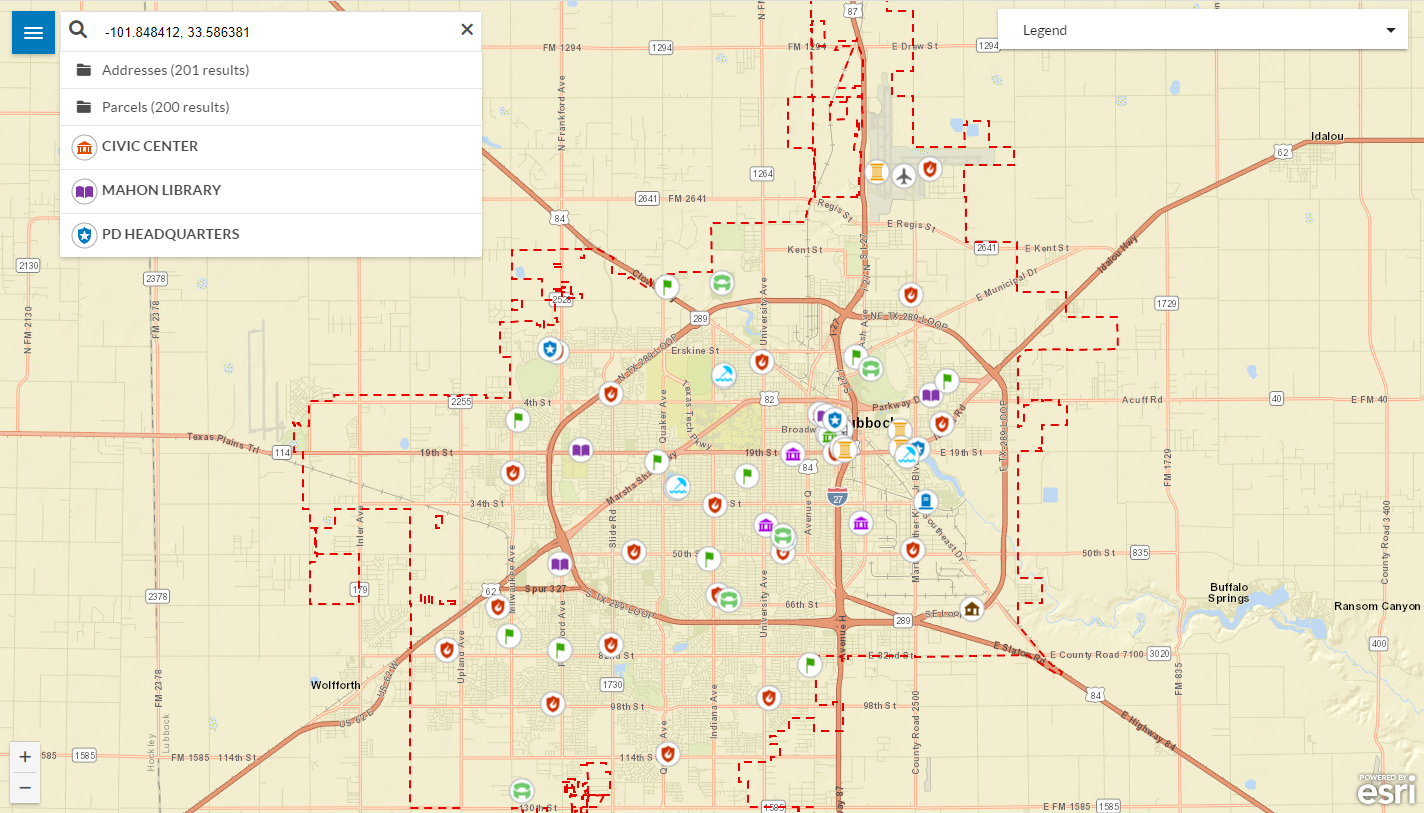Viewport: 1424px width, 813px height.
Task: Open the Legend dropdown
Action: tap(1203, 30)
